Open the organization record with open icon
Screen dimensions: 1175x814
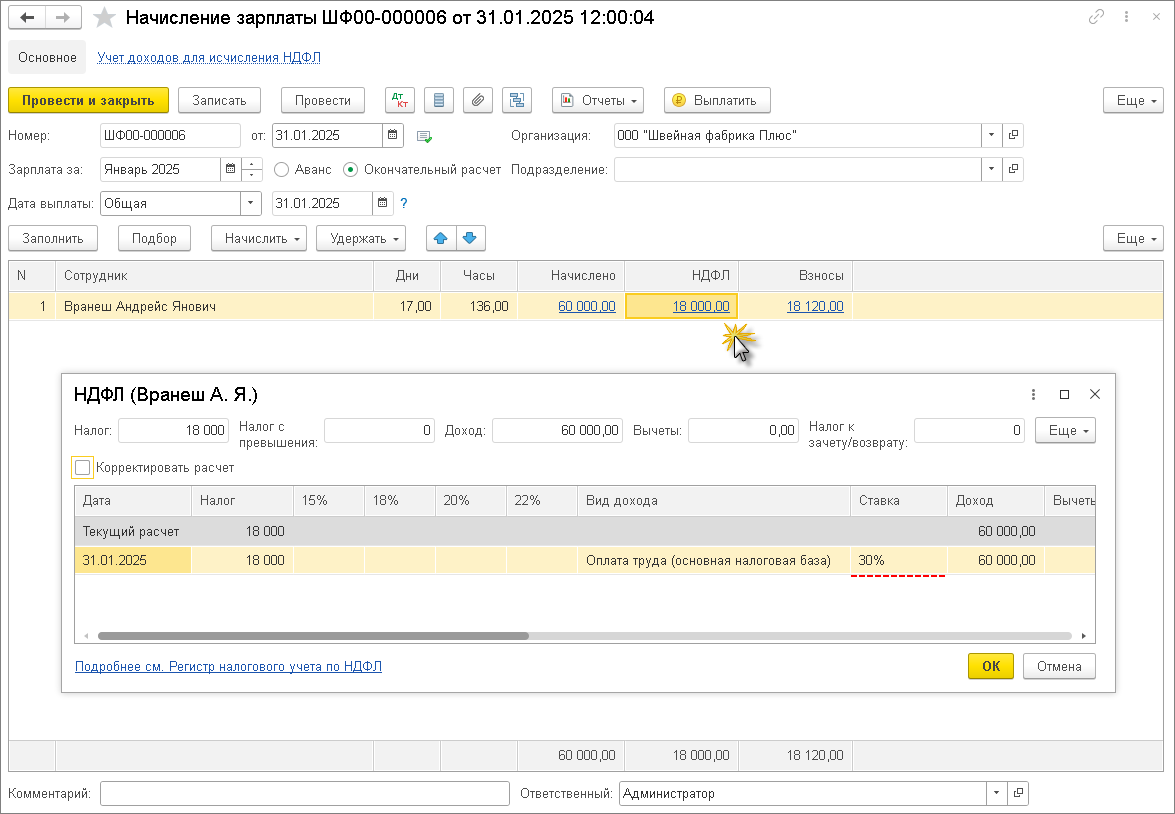[1013, 136]
